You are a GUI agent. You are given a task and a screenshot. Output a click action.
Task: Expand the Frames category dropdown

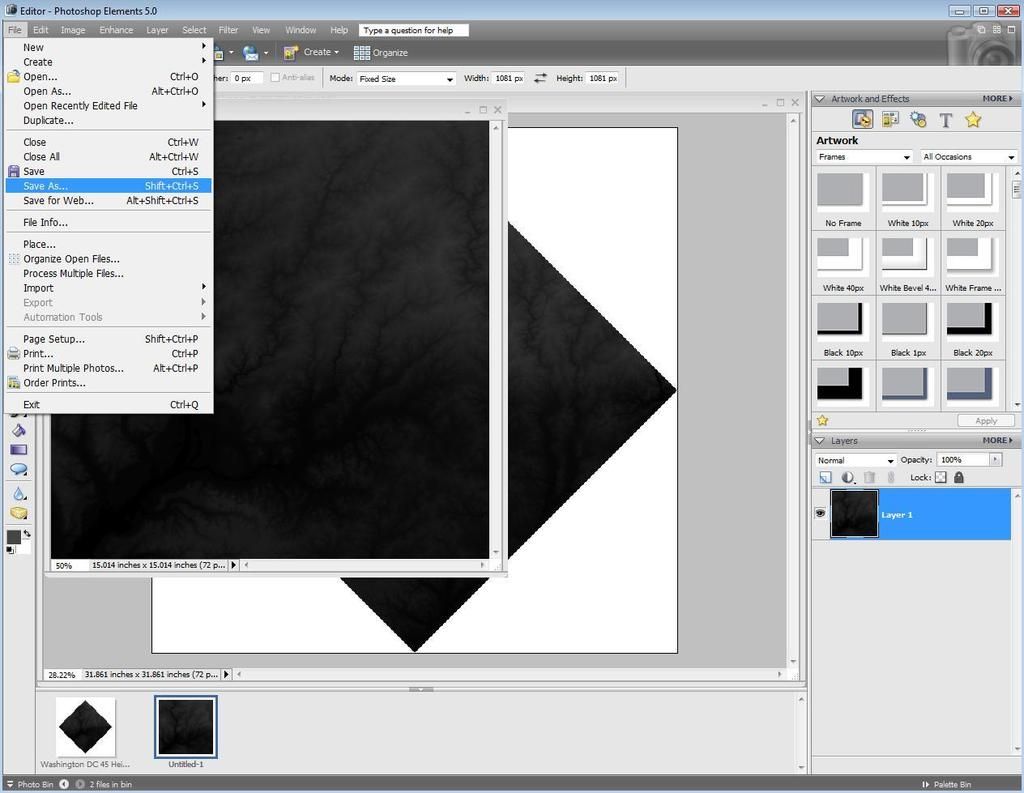864,157
